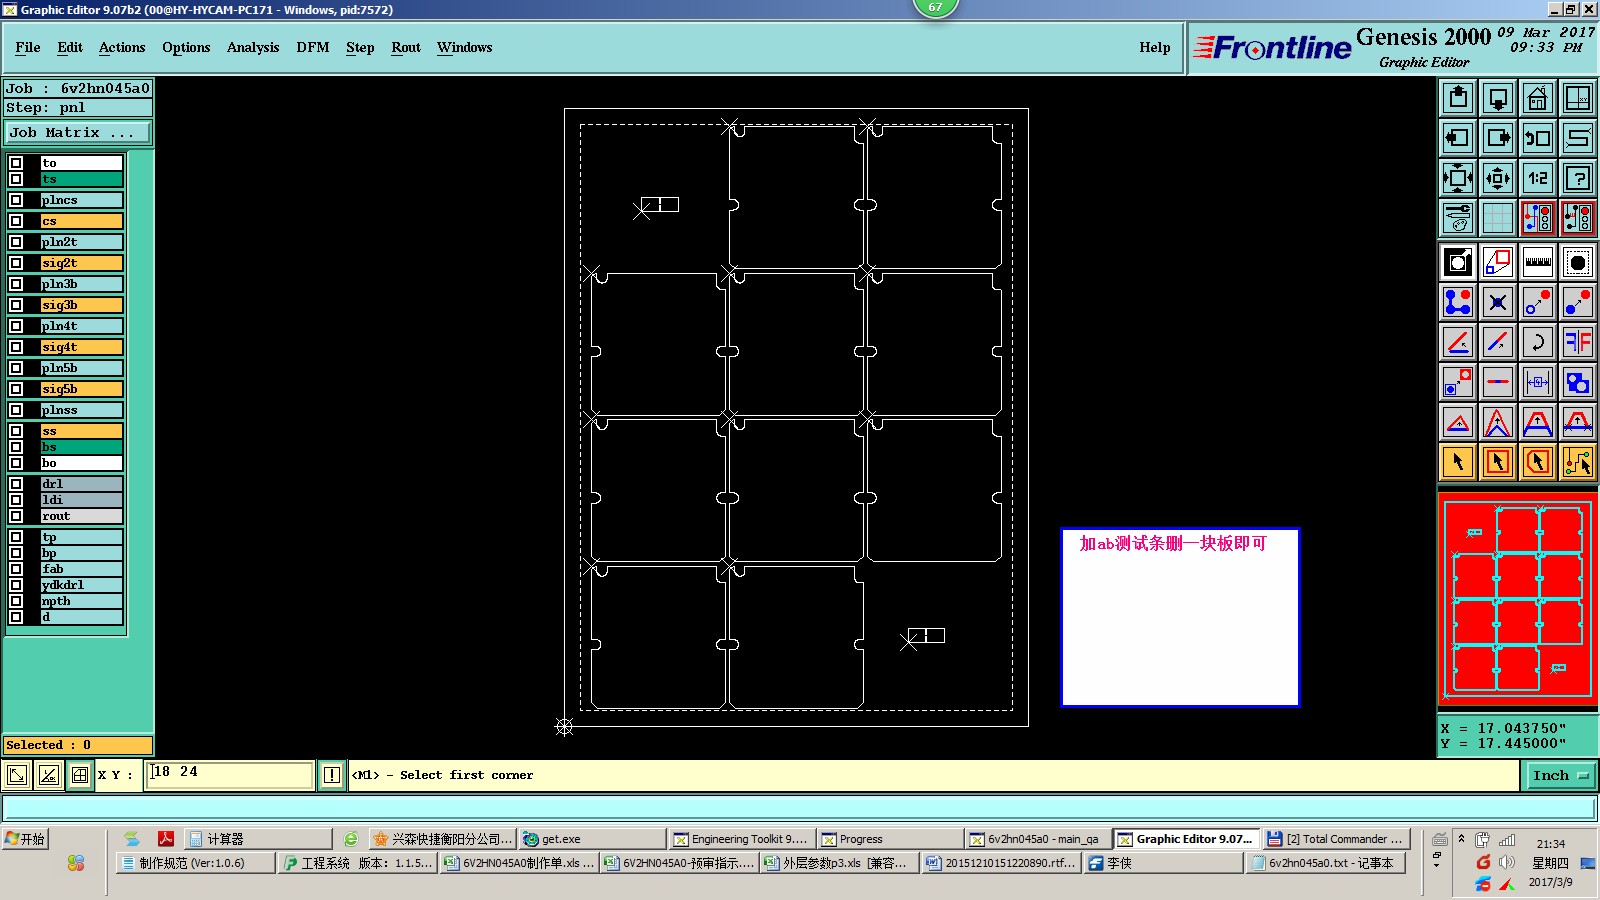Open the Inch units dropdown

point(1560,775)
